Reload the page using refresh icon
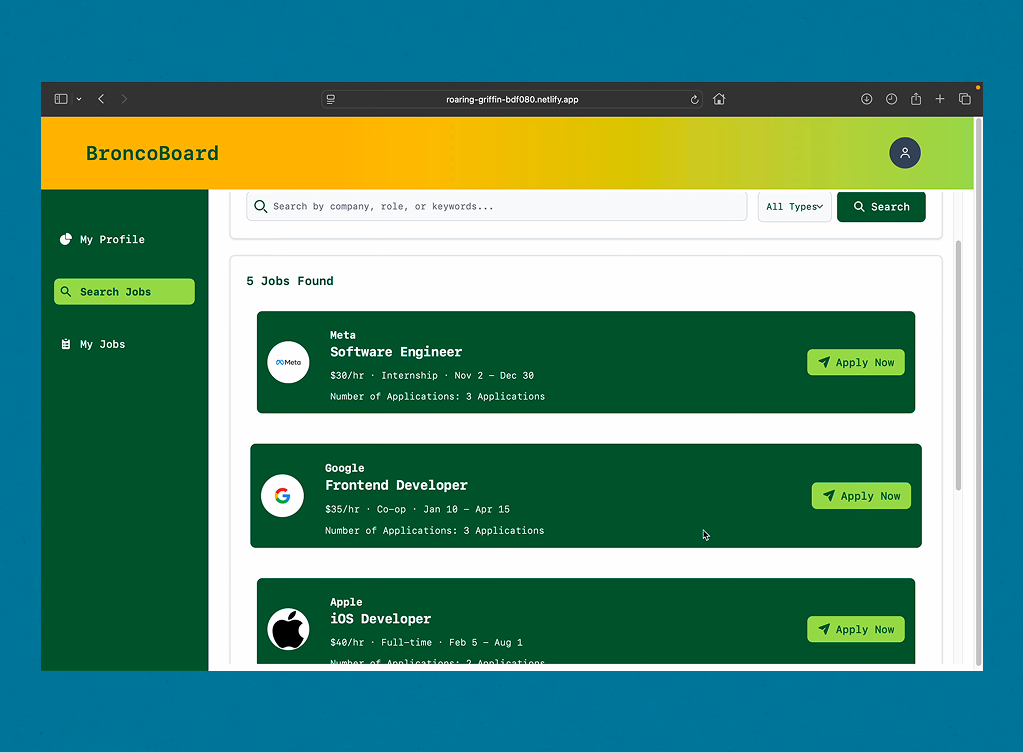Image resolution: width=1023 pixels, height=753 pixels. 695,99
